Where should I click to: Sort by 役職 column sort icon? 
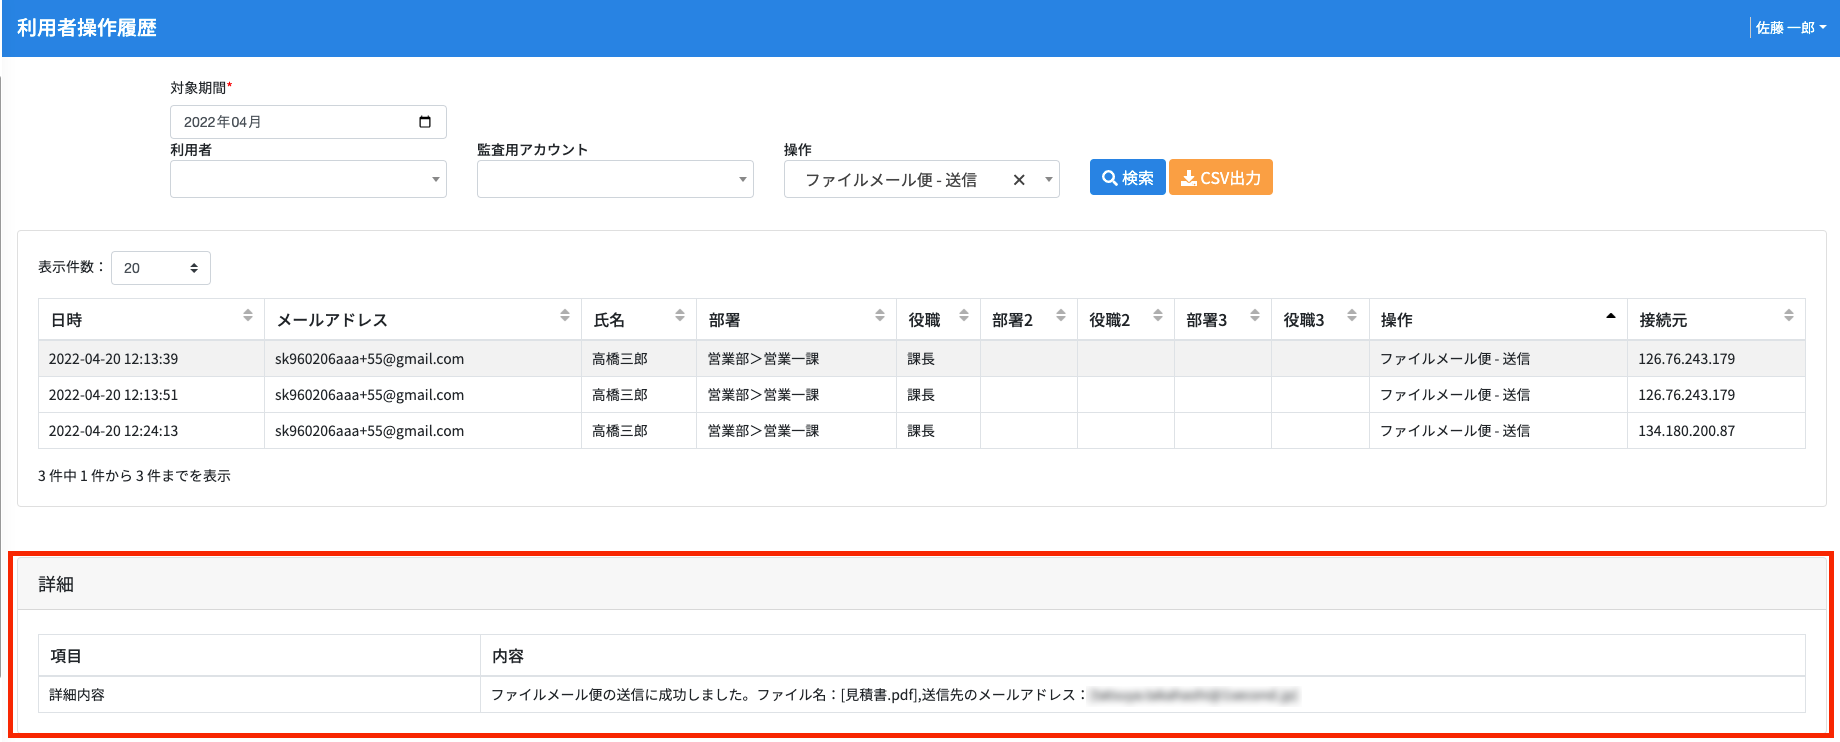(x=963, y=316)
